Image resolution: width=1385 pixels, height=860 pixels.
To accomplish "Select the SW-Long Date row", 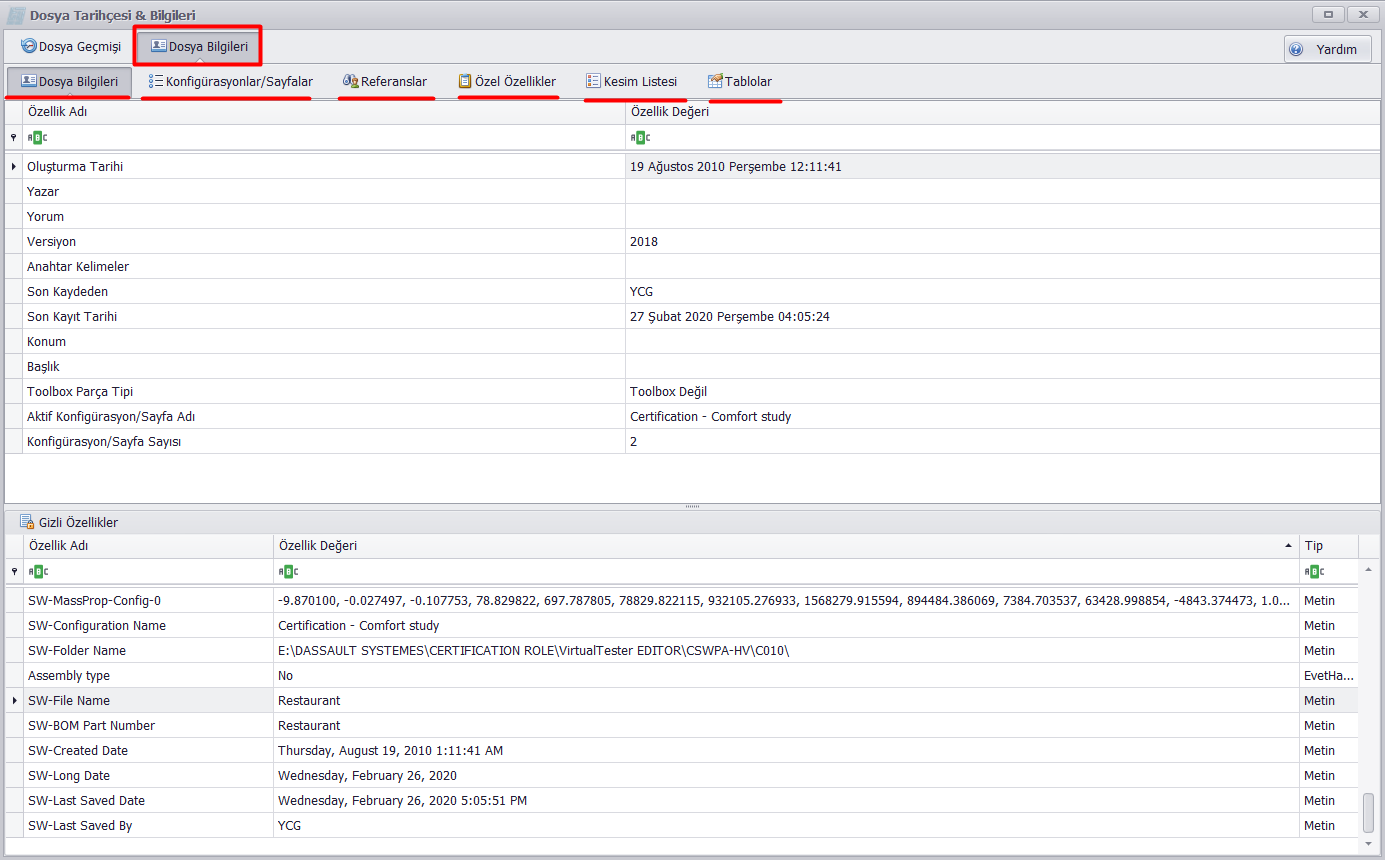I will coord(682,776).
